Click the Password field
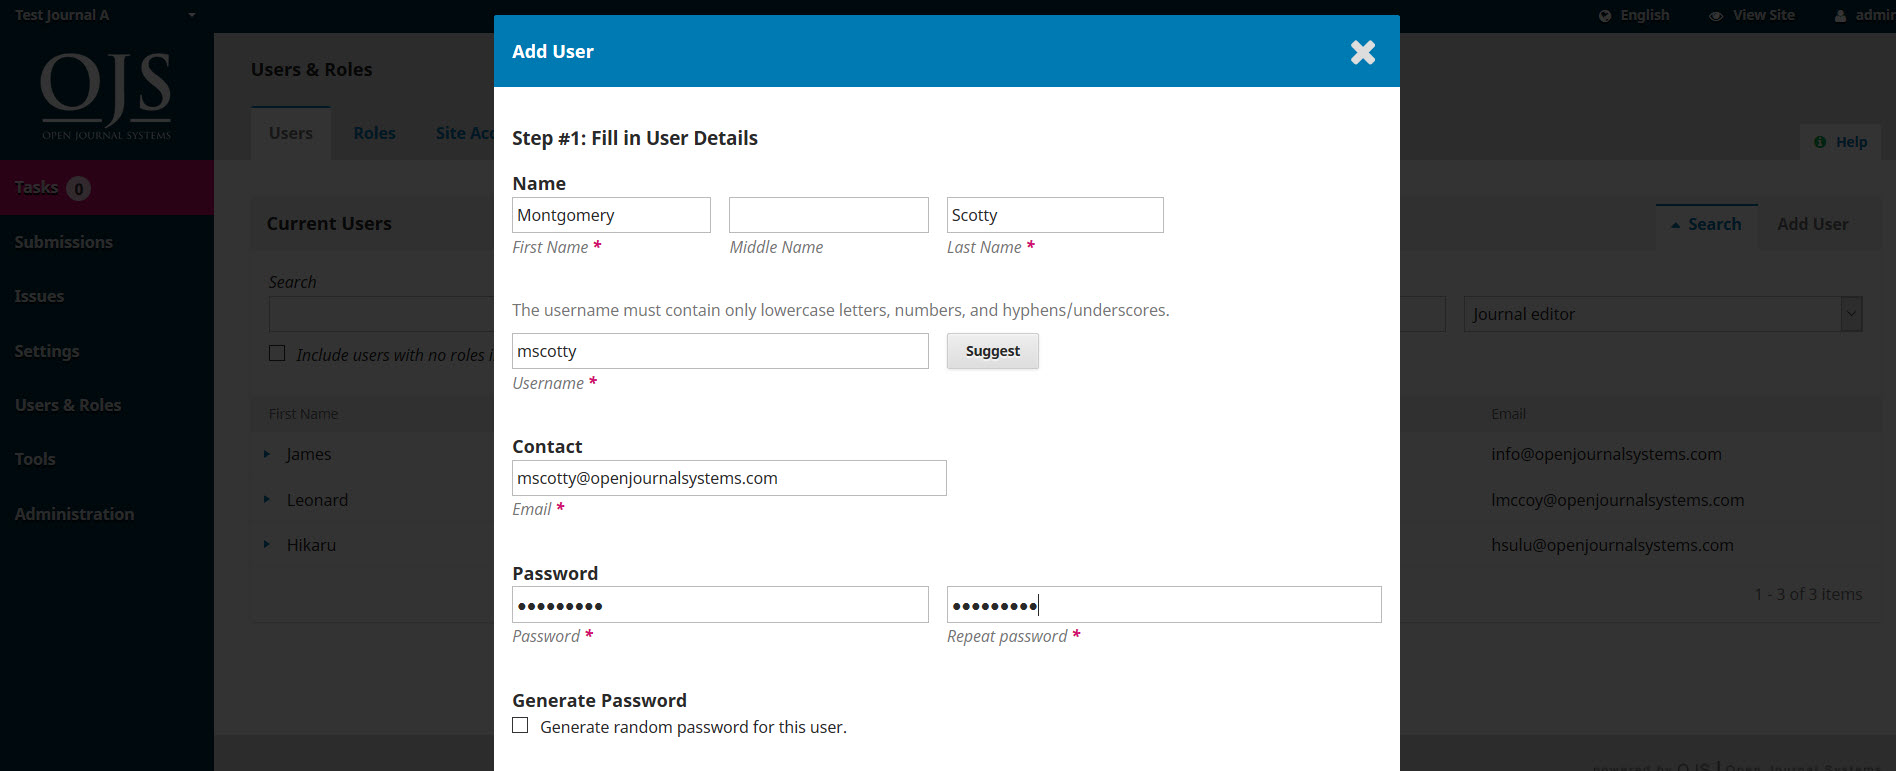This screenshot has height=771, width=1896. (x=720, y=605)
